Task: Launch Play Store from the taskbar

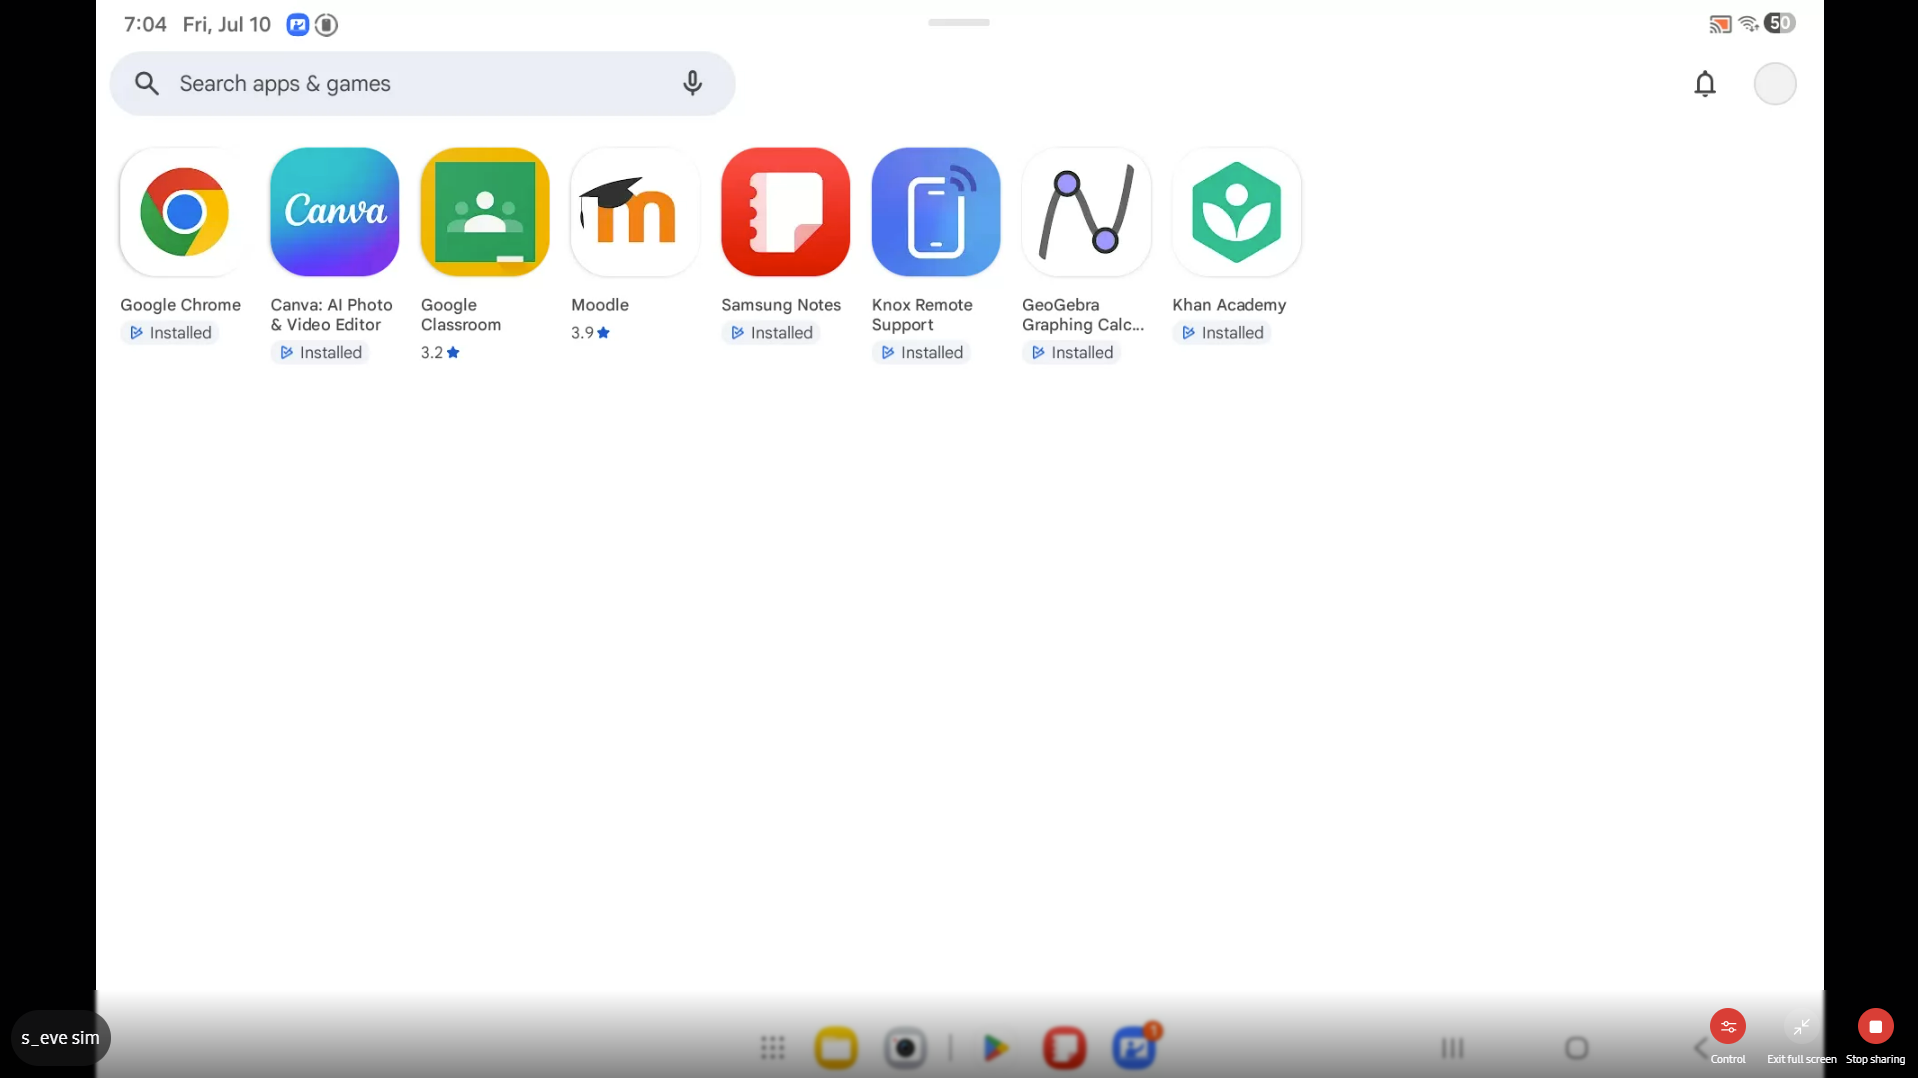Action: 995,1048
